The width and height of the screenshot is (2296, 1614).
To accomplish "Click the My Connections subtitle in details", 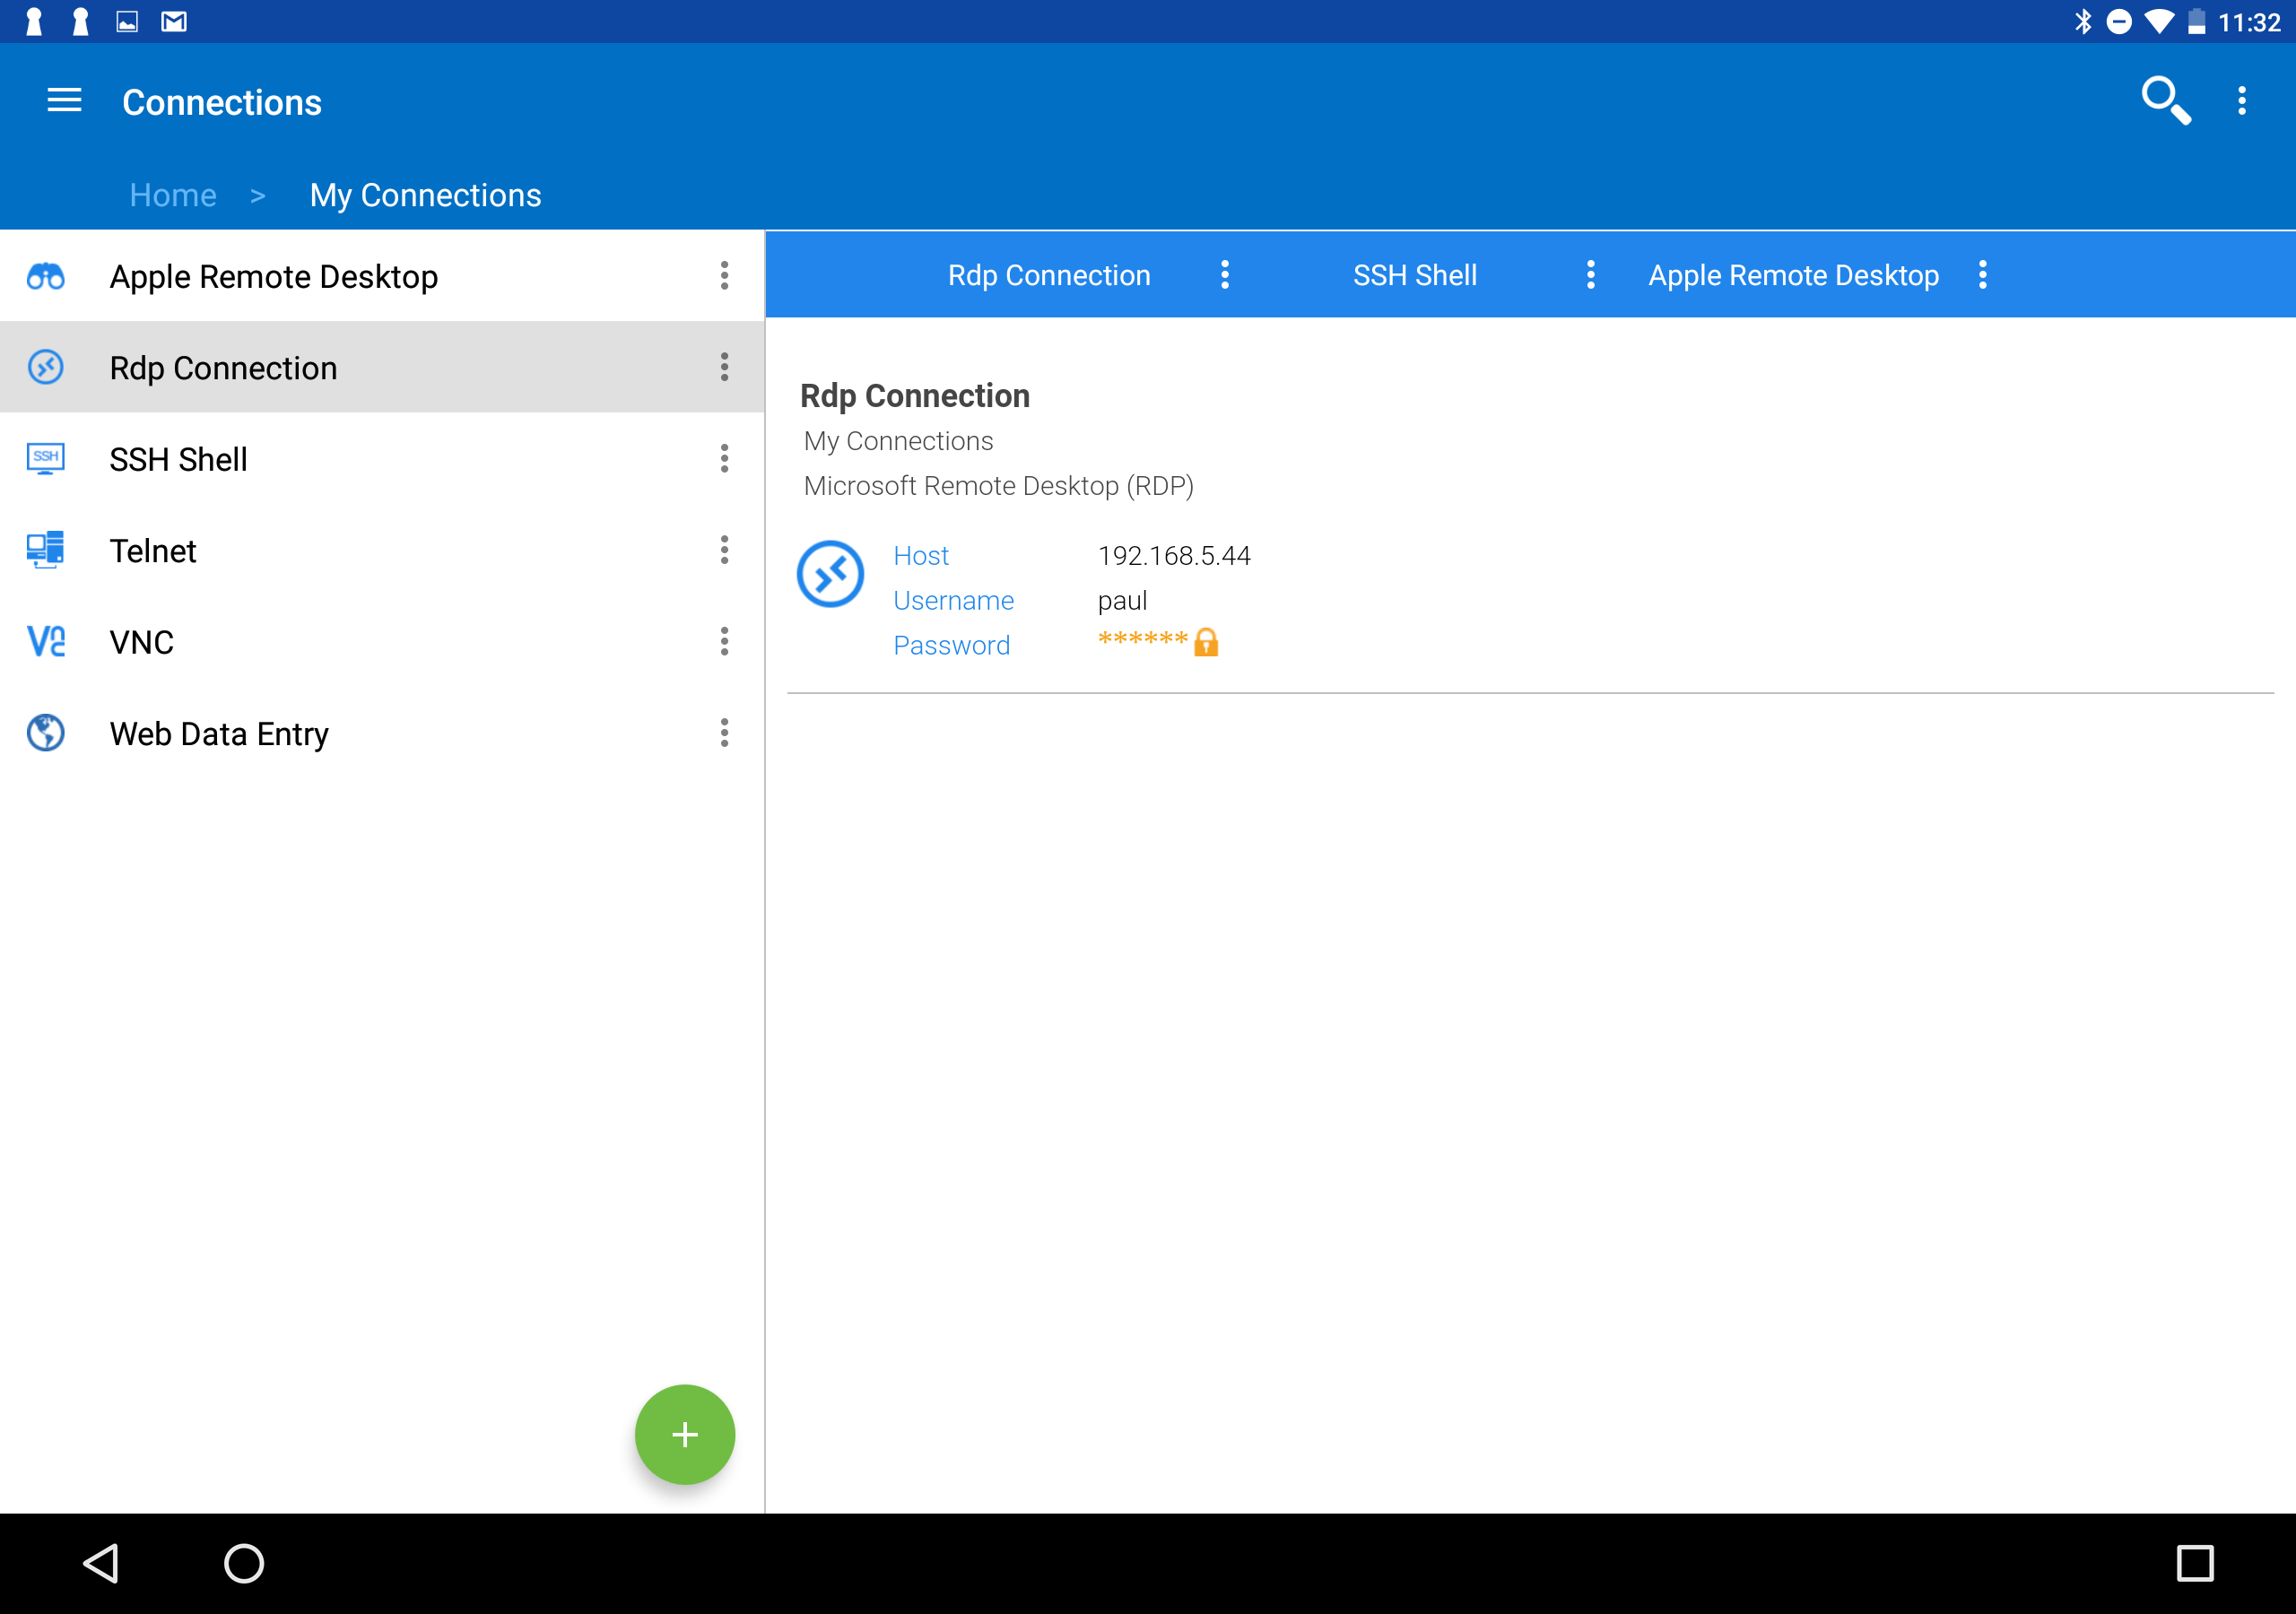I will click(899, 441).
